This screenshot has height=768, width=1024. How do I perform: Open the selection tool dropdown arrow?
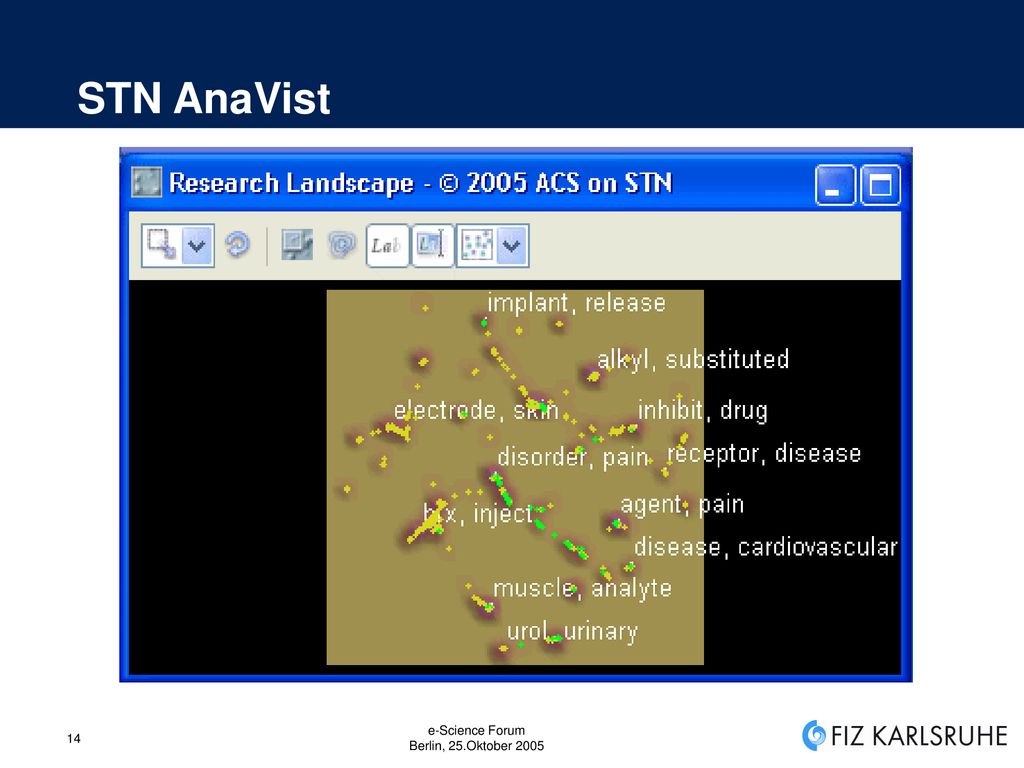197,246
